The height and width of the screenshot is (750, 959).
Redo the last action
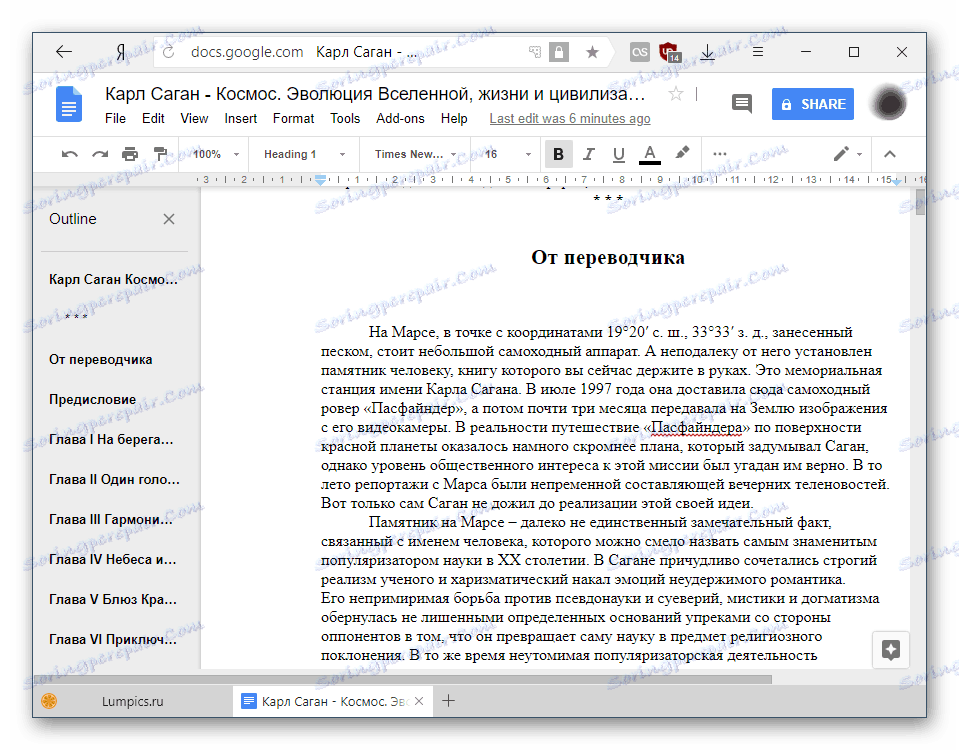point(100,154)
